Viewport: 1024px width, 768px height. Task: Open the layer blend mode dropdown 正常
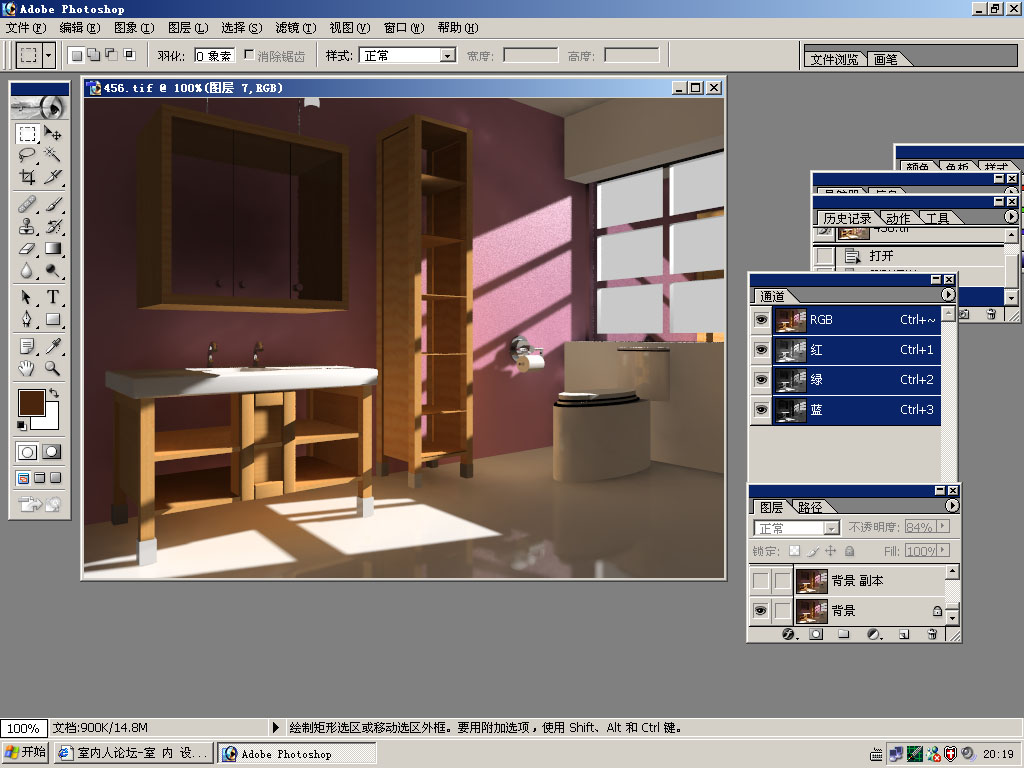pos(831,528)
